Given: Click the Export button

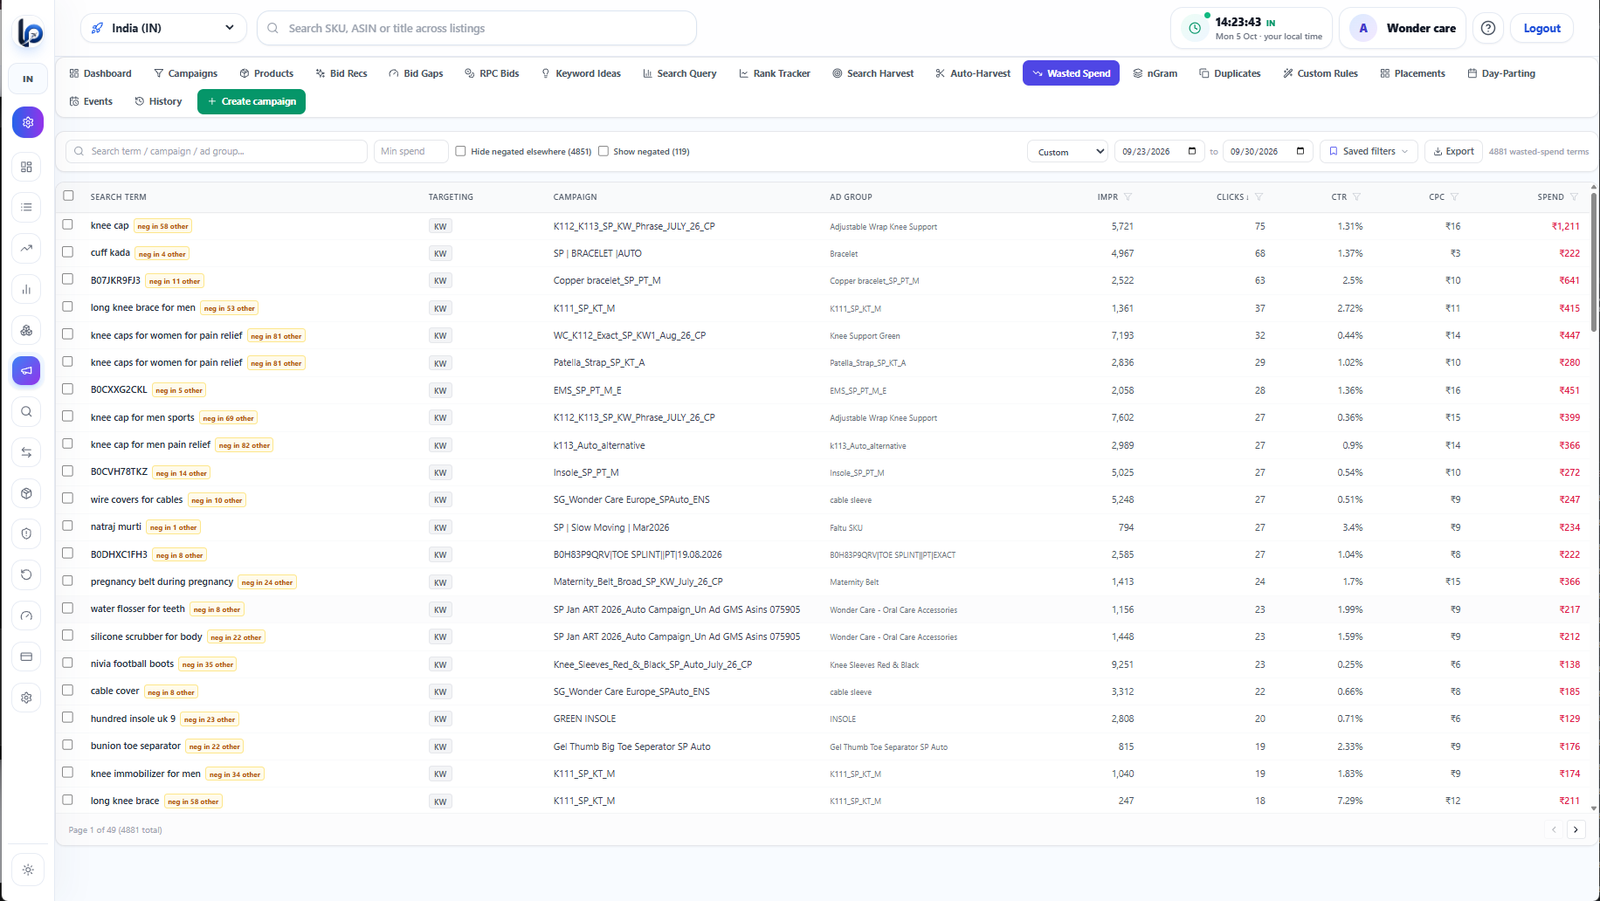Looking at the screenshot, I should pyautogui.click(x=1453, y=151).
